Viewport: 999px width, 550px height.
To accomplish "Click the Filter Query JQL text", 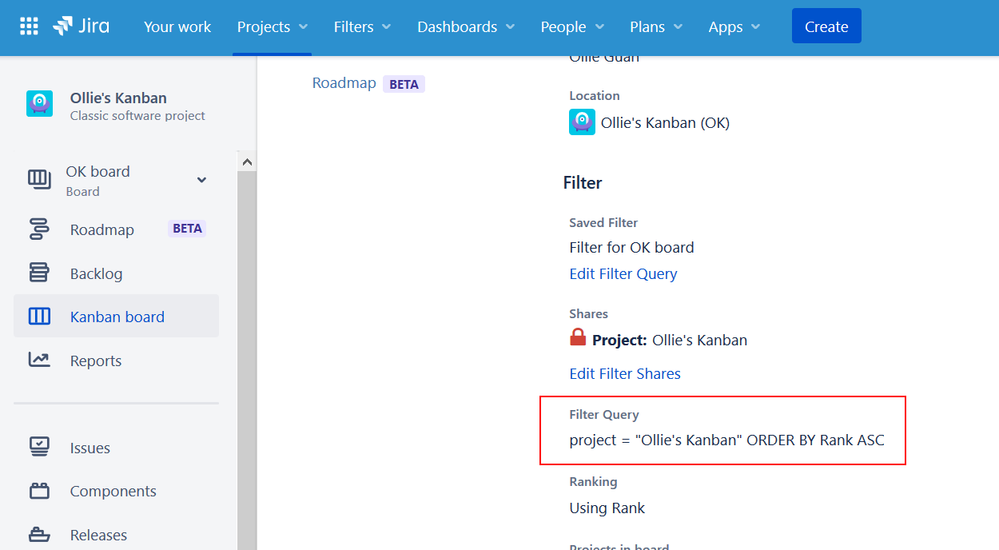I will 726,440.
